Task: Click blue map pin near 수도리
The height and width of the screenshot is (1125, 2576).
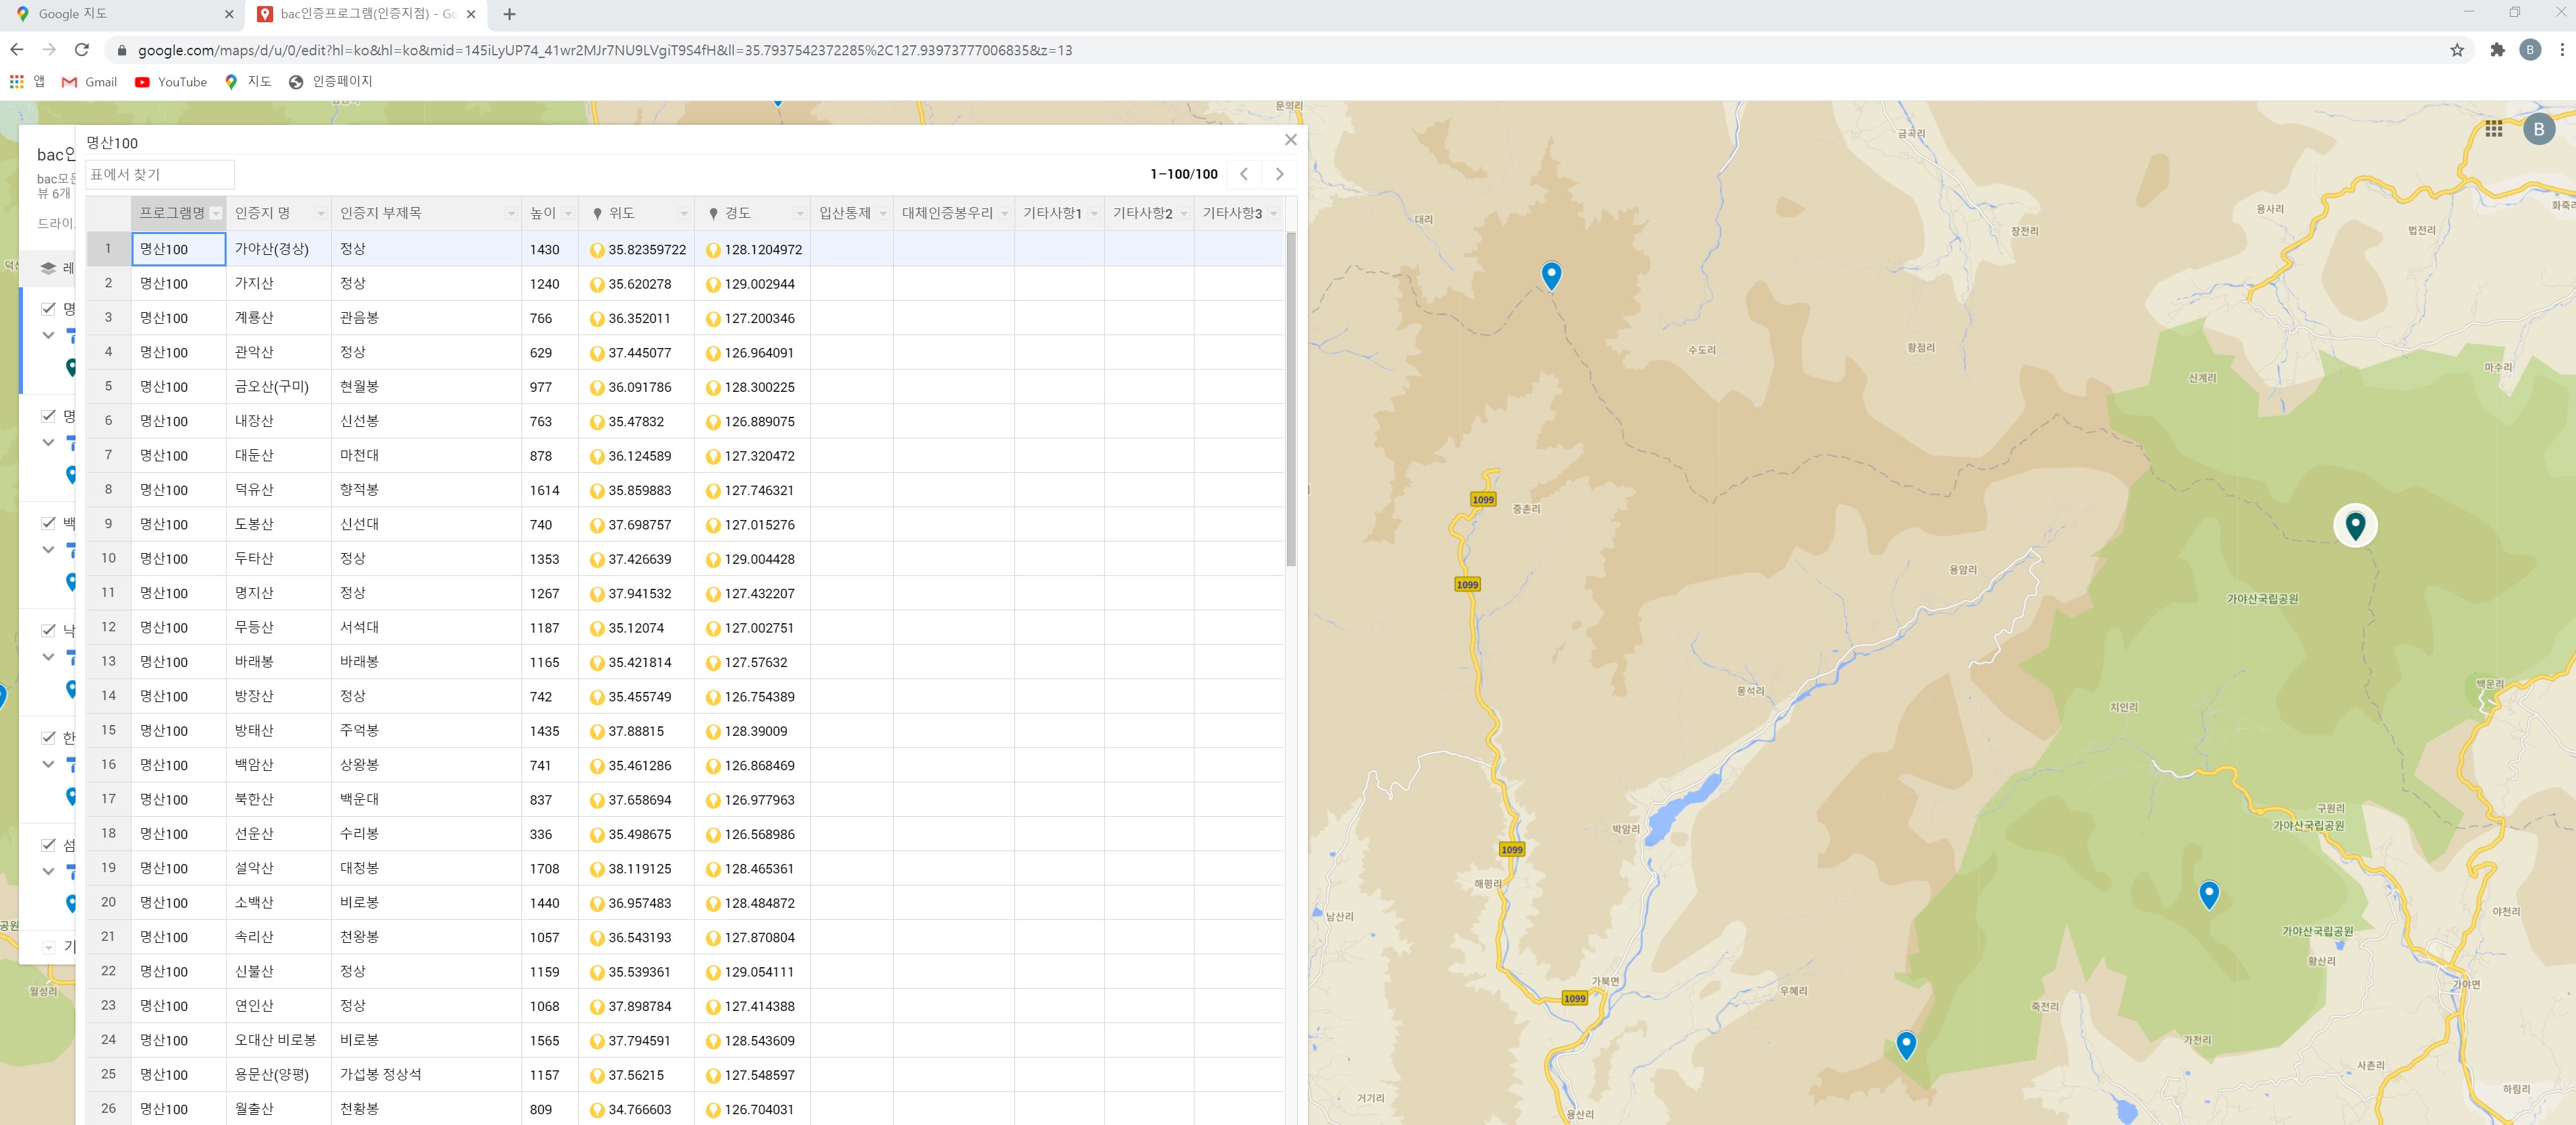Action: pos(1551,274)
